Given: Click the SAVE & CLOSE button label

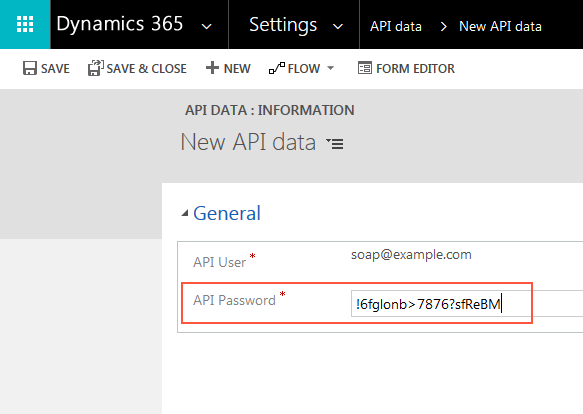Looking at the screenshot, I should tap(146, 69).
